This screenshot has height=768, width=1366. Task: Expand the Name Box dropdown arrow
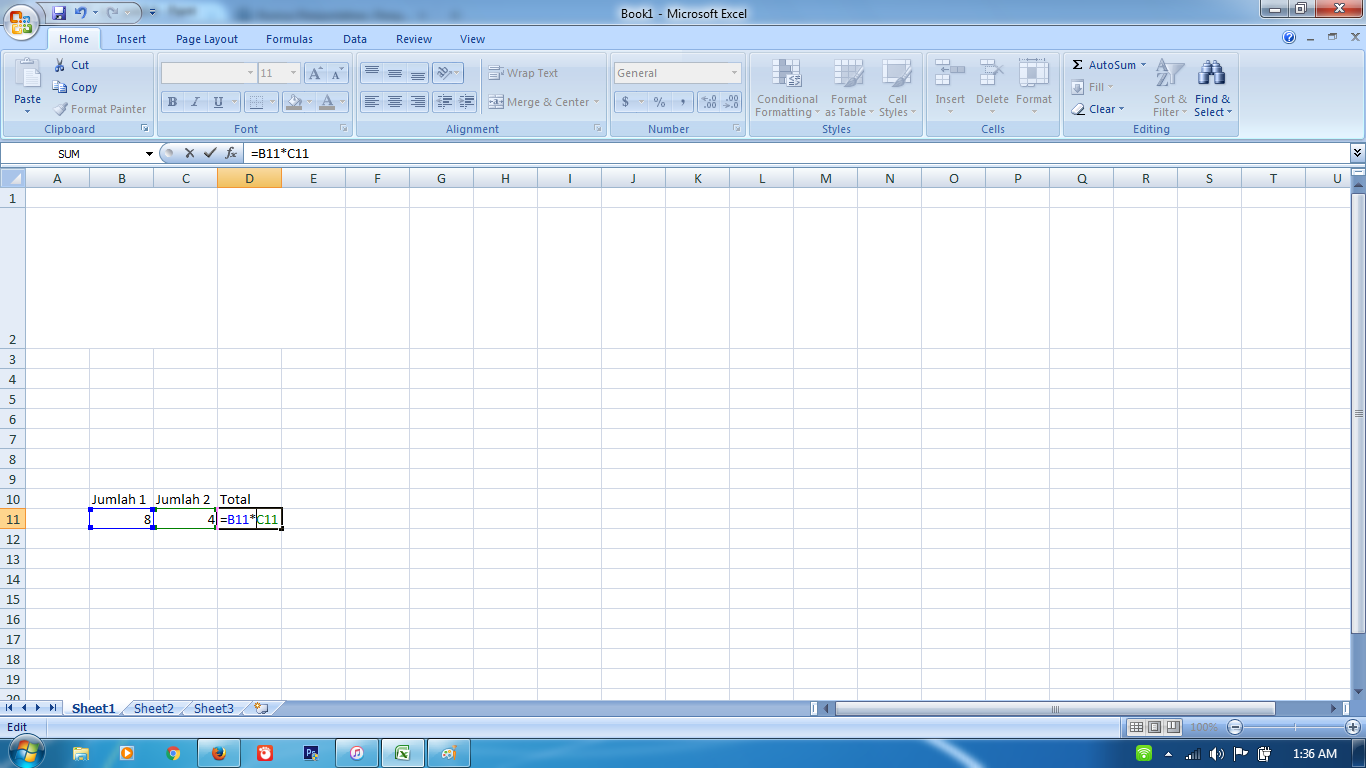pyautogui.click(x=150, y=154)
